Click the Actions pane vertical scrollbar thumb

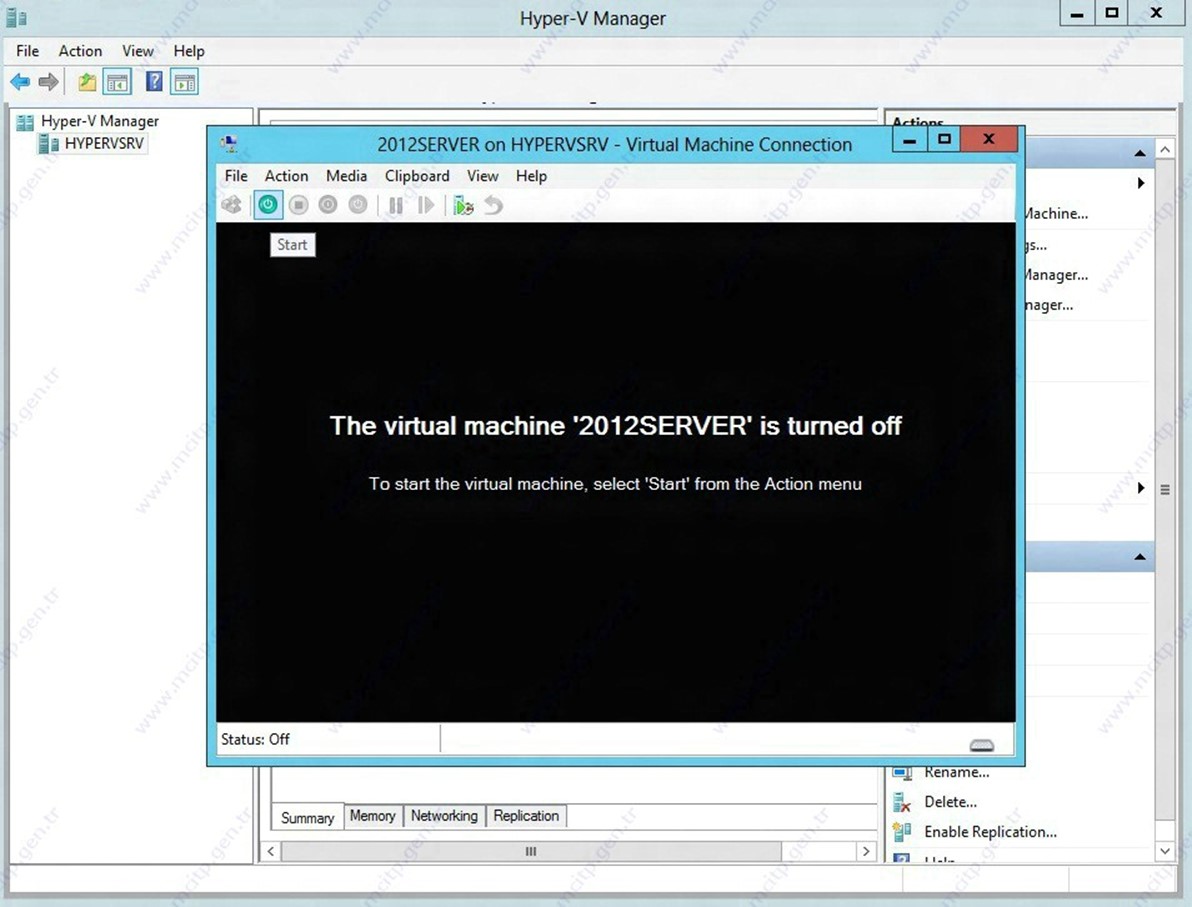pyautogui.click(x=1165, y=489)
